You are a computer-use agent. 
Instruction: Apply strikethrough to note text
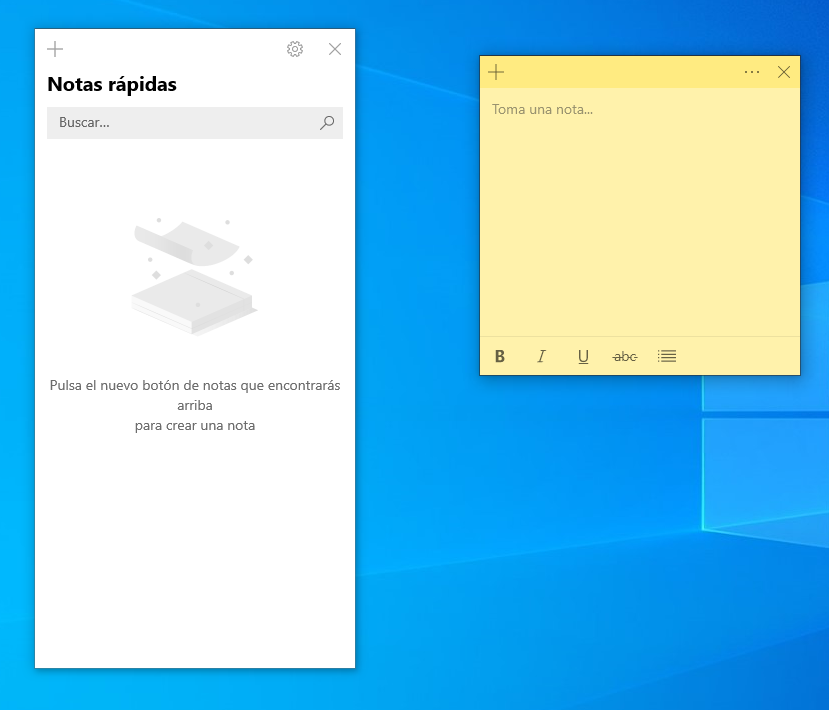(x=624, y=356)
